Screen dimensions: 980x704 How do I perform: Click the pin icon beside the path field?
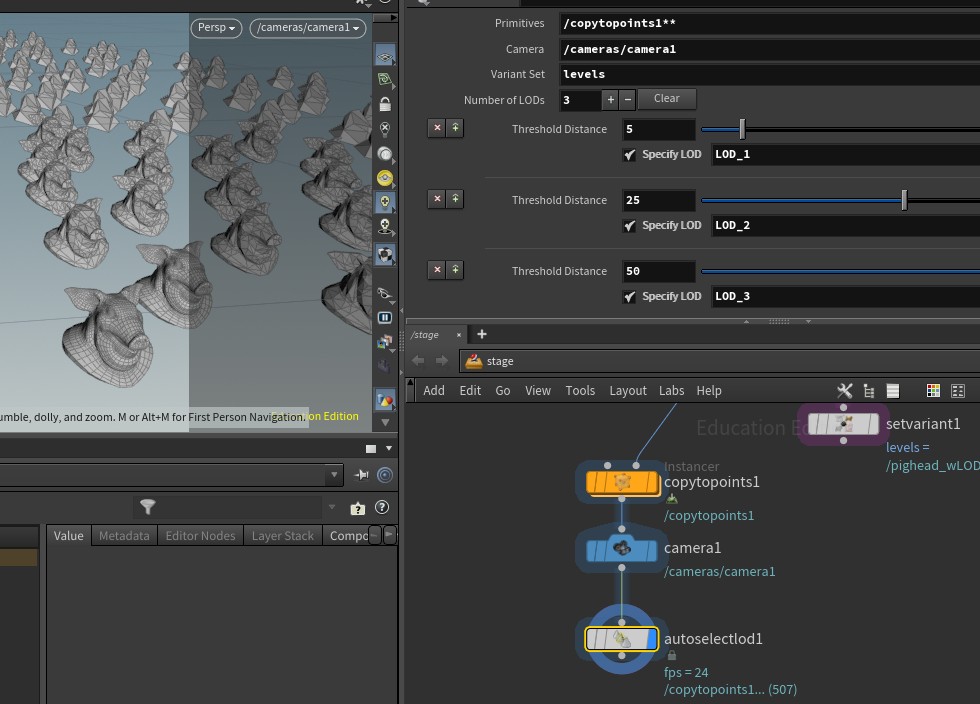pos(362,476)
